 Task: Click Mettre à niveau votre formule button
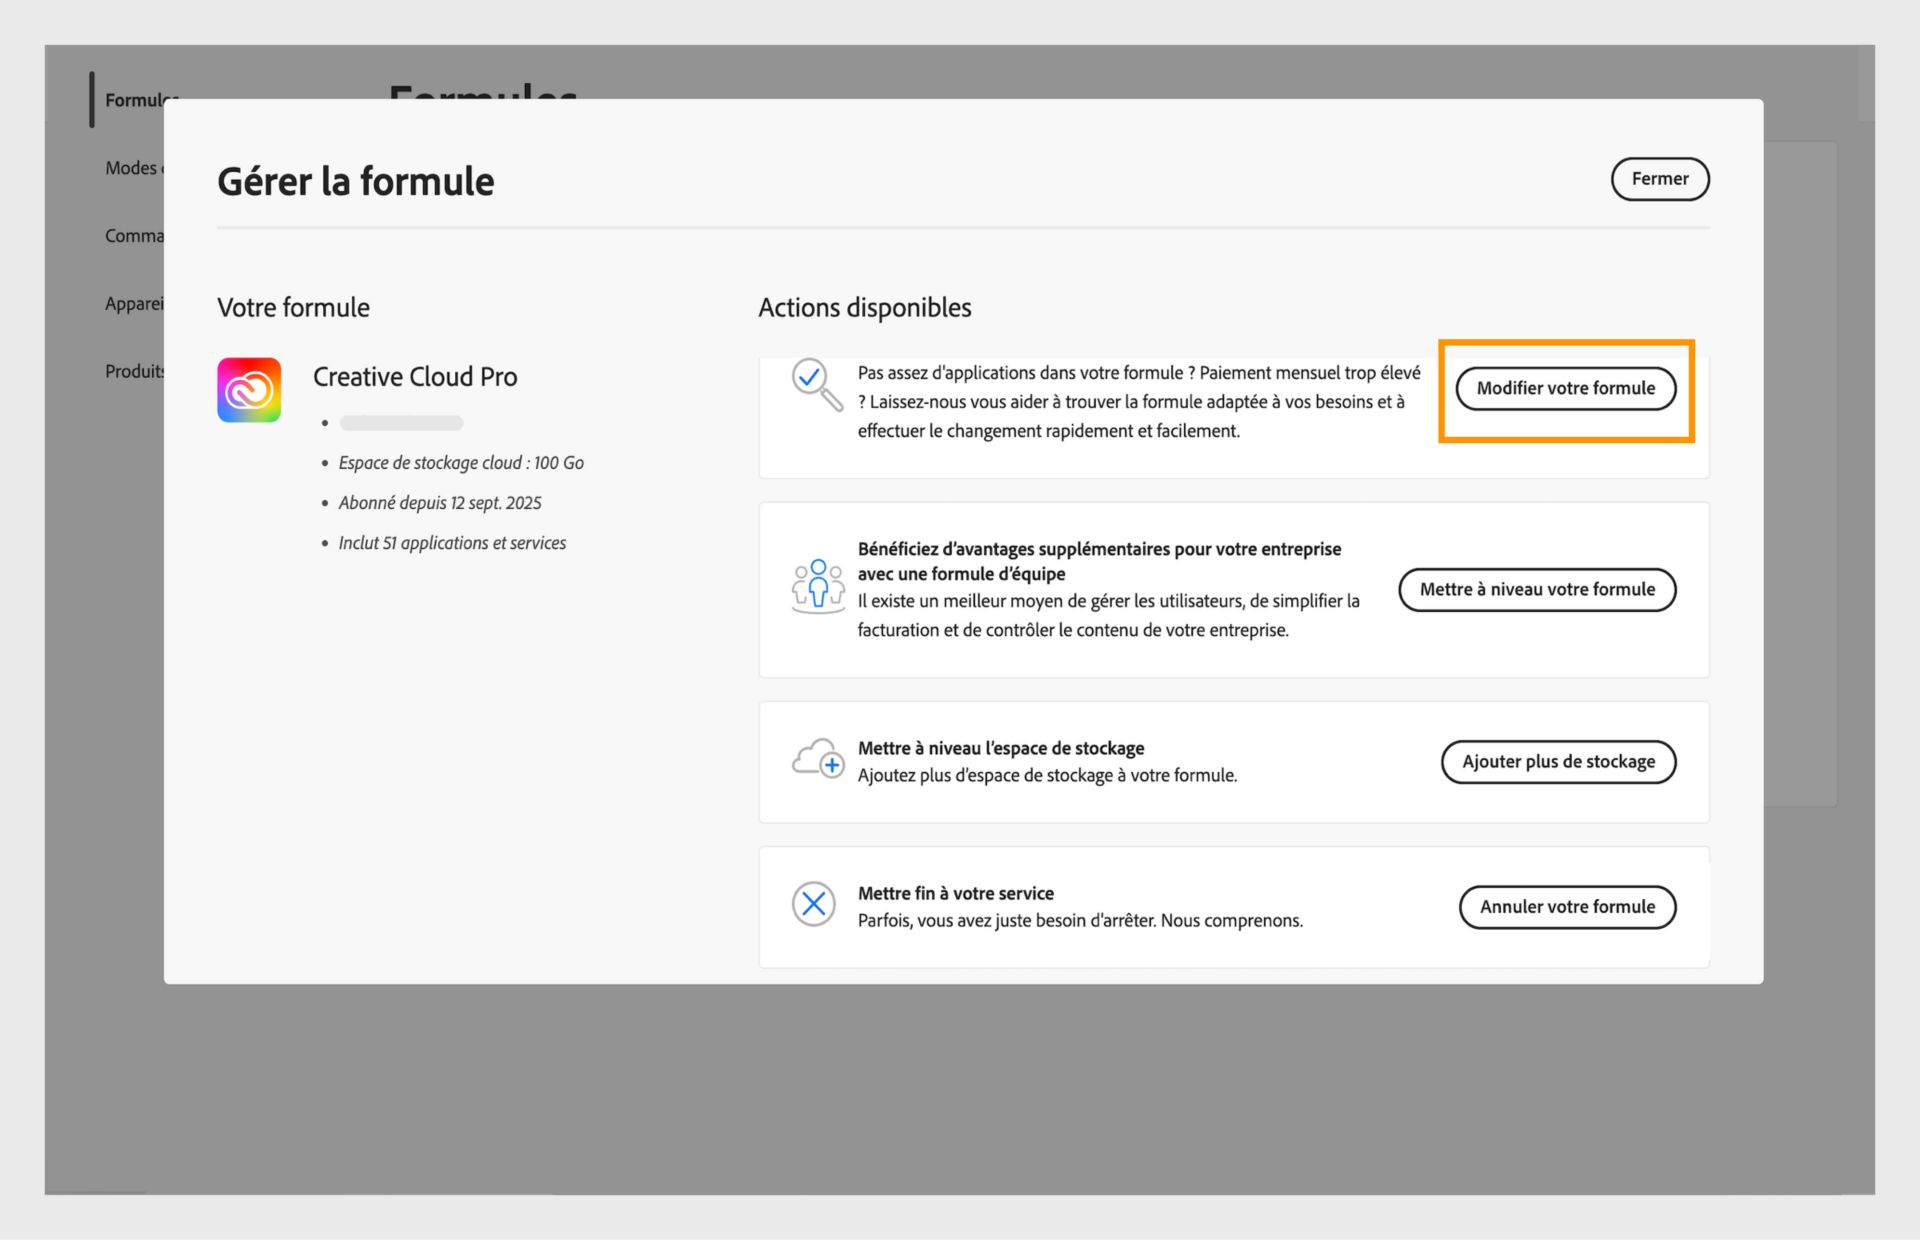pos(1537,589)
